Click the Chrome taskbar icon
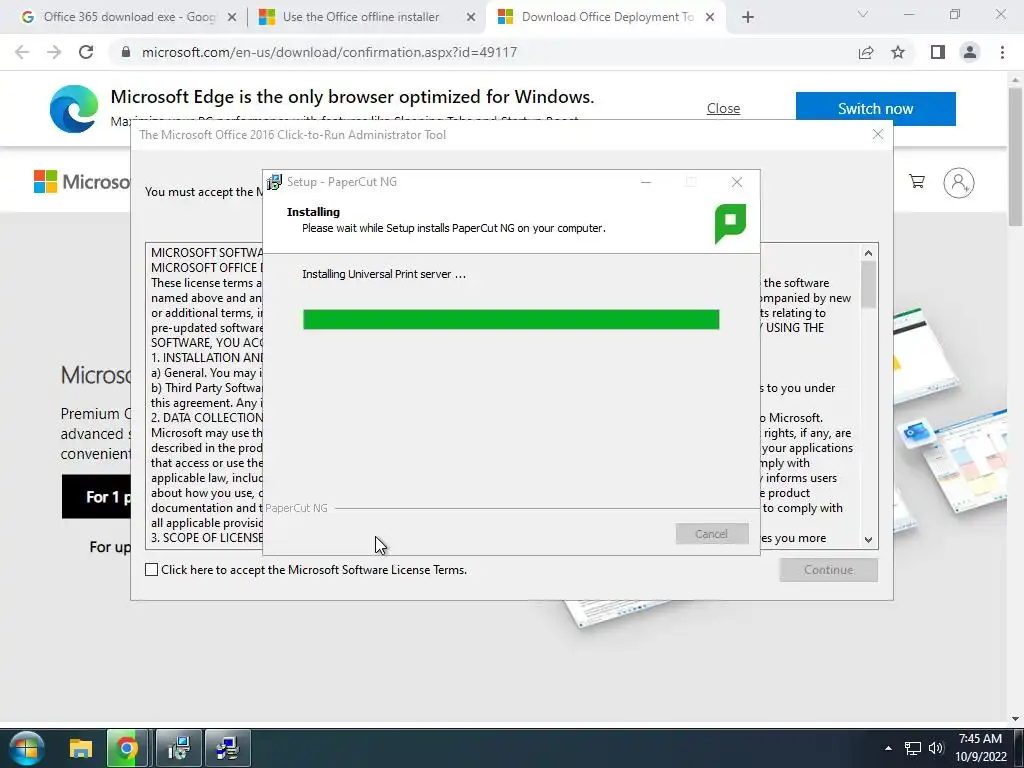Image resolution: width=1024 pixels, height=768 pixels. coord(127,748)
